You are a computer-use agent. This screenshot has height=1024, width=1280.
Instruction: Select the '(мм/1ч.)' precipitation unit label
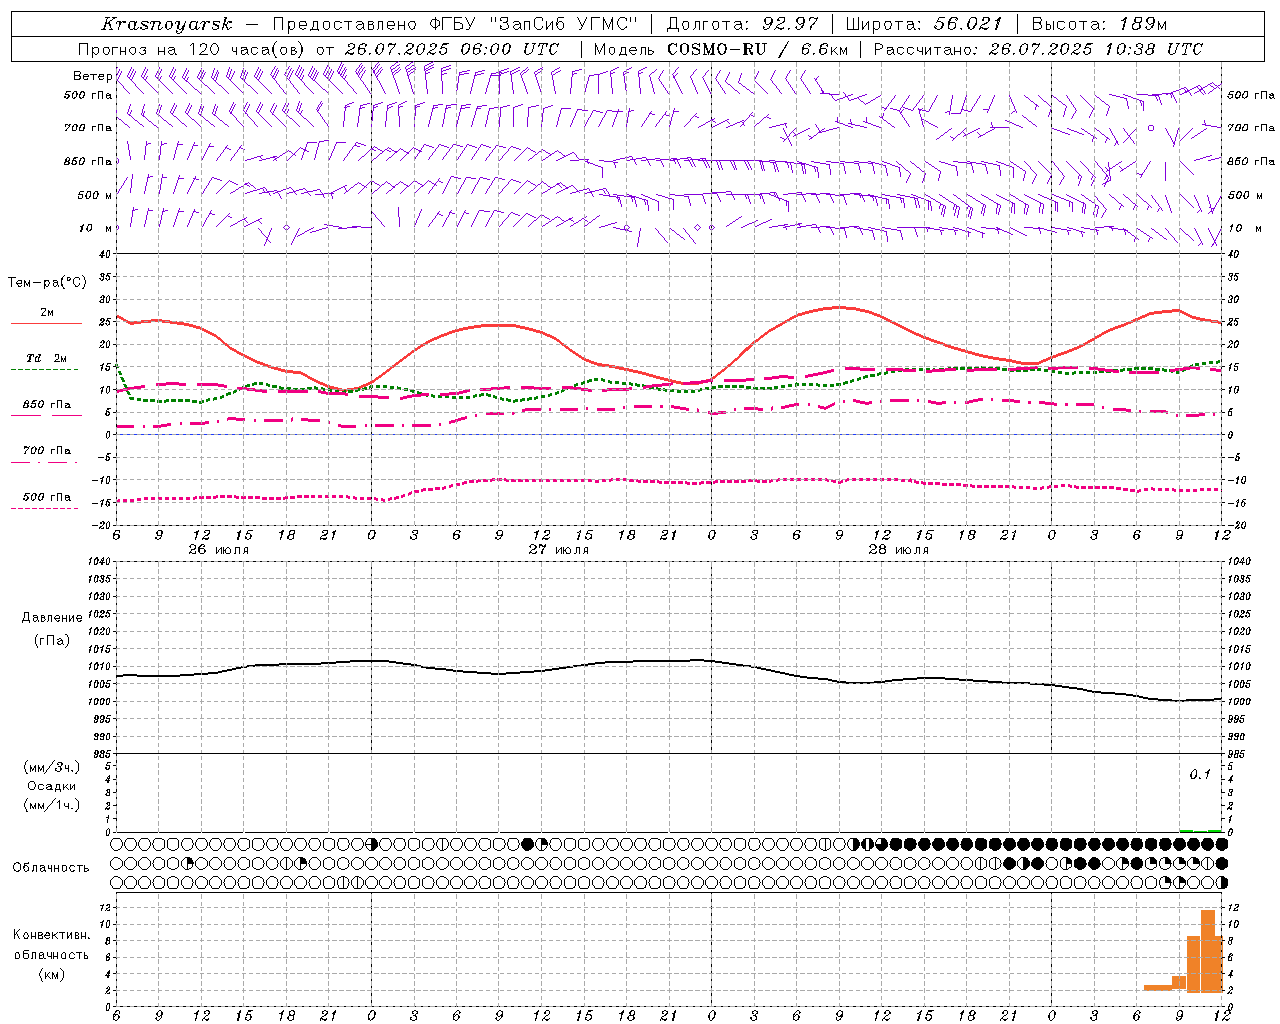pos(52,805)
